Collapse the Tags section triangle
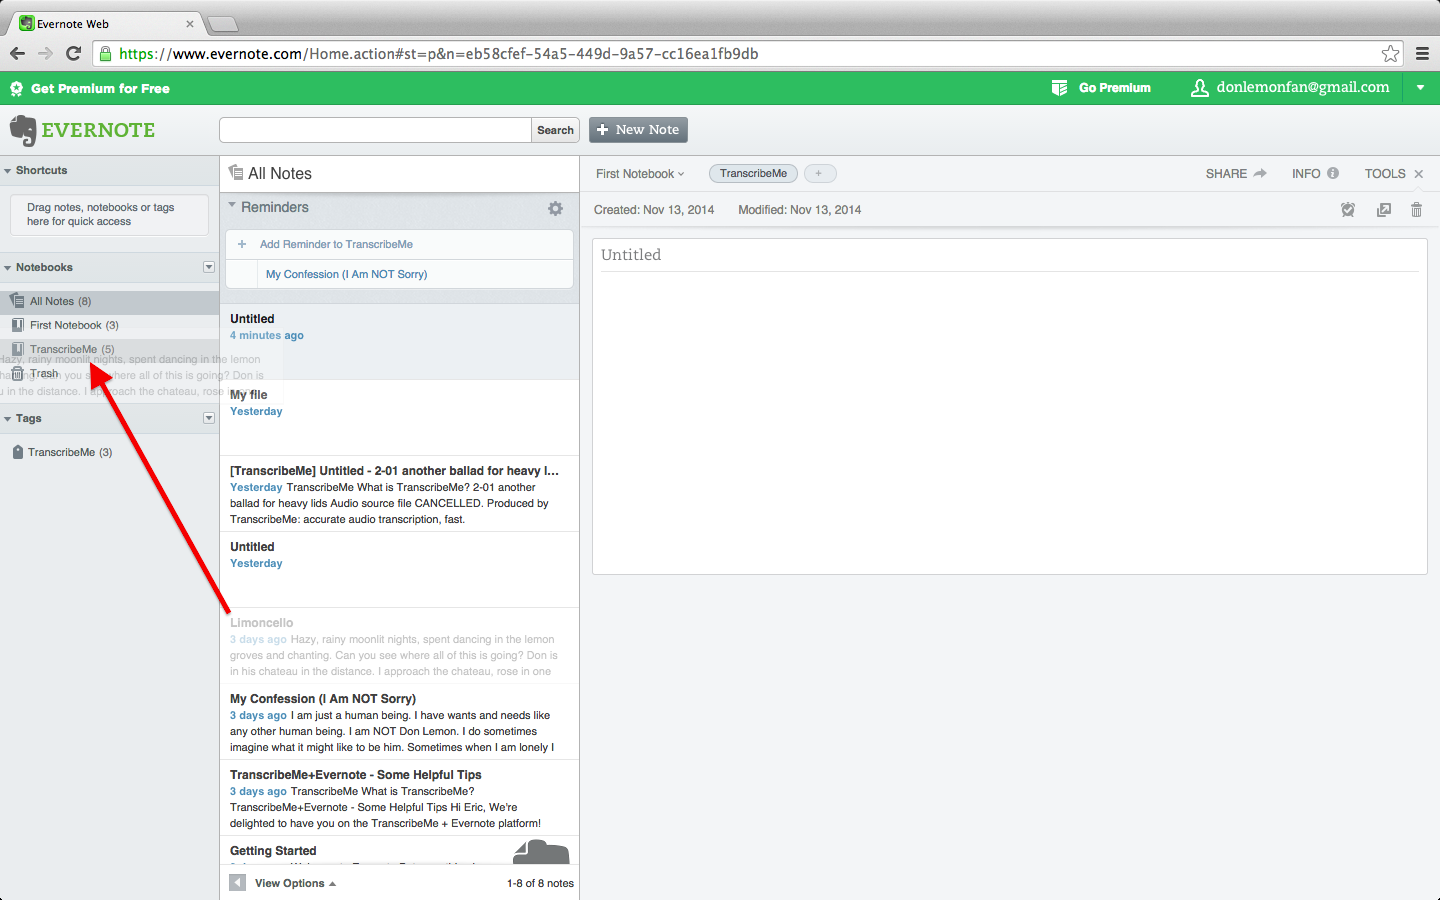Screen dimensions: 1440x900 [8, 419]
